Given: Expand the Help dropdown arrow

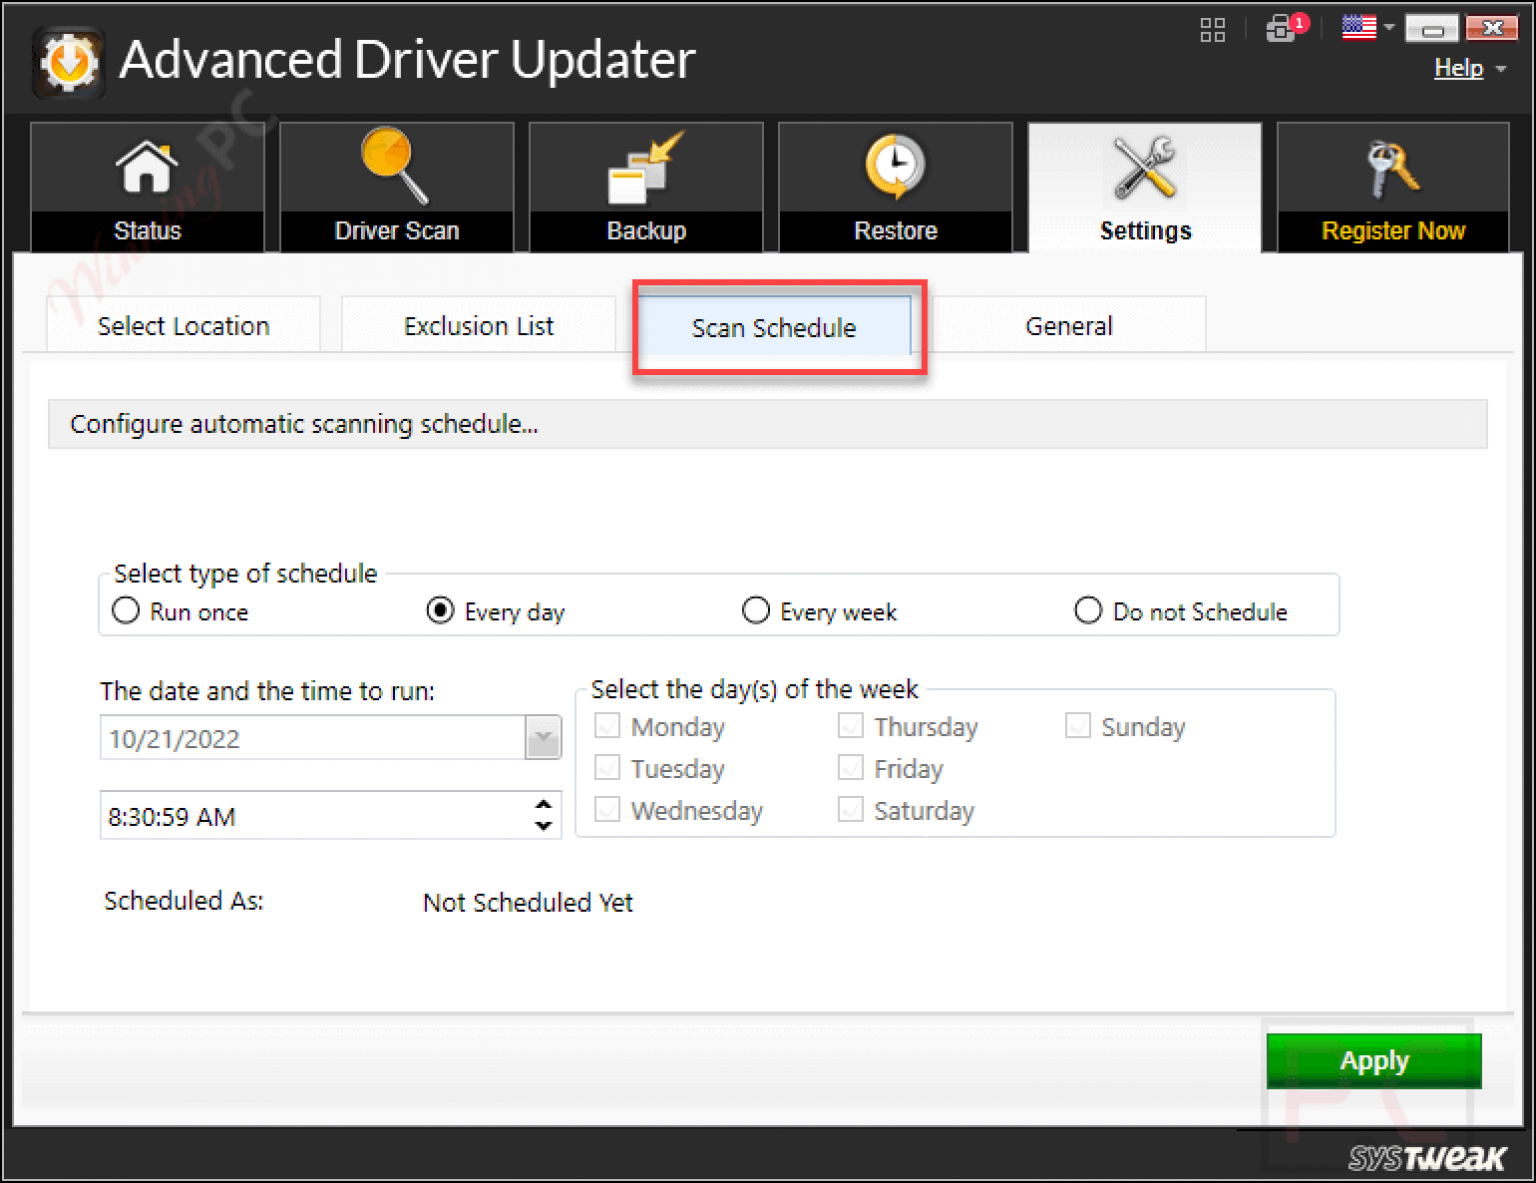Looking at the screenshot, I should click(x=1500, y=69).
